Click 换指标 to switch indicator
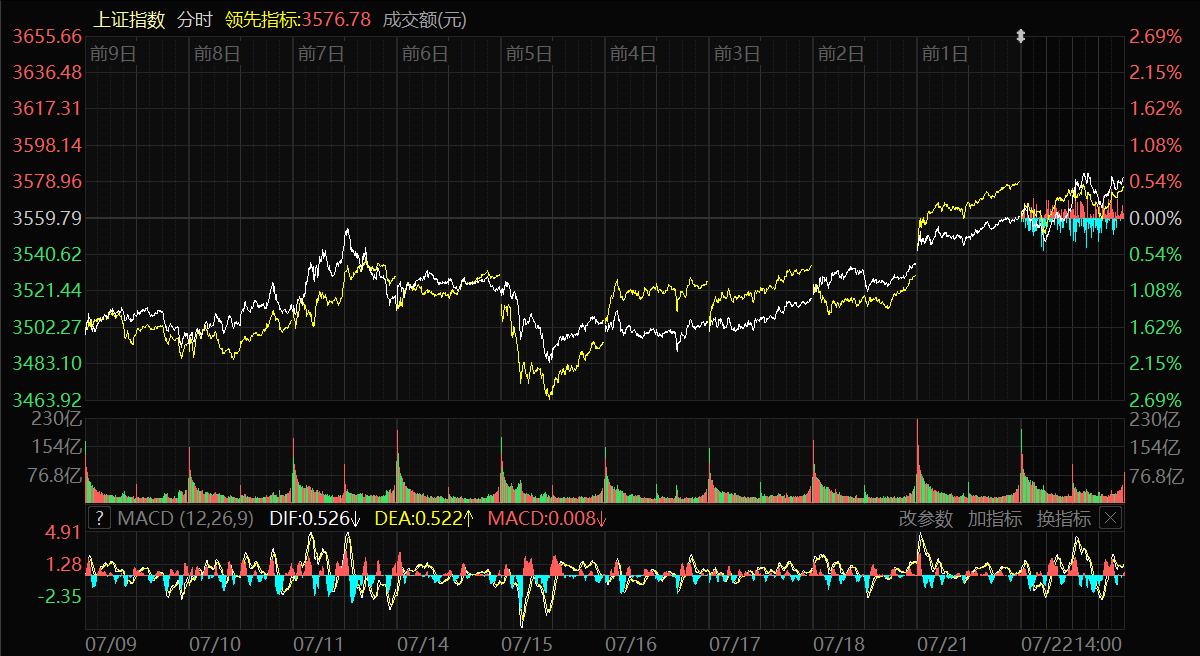1200x656 pixels. point(1063,518)
